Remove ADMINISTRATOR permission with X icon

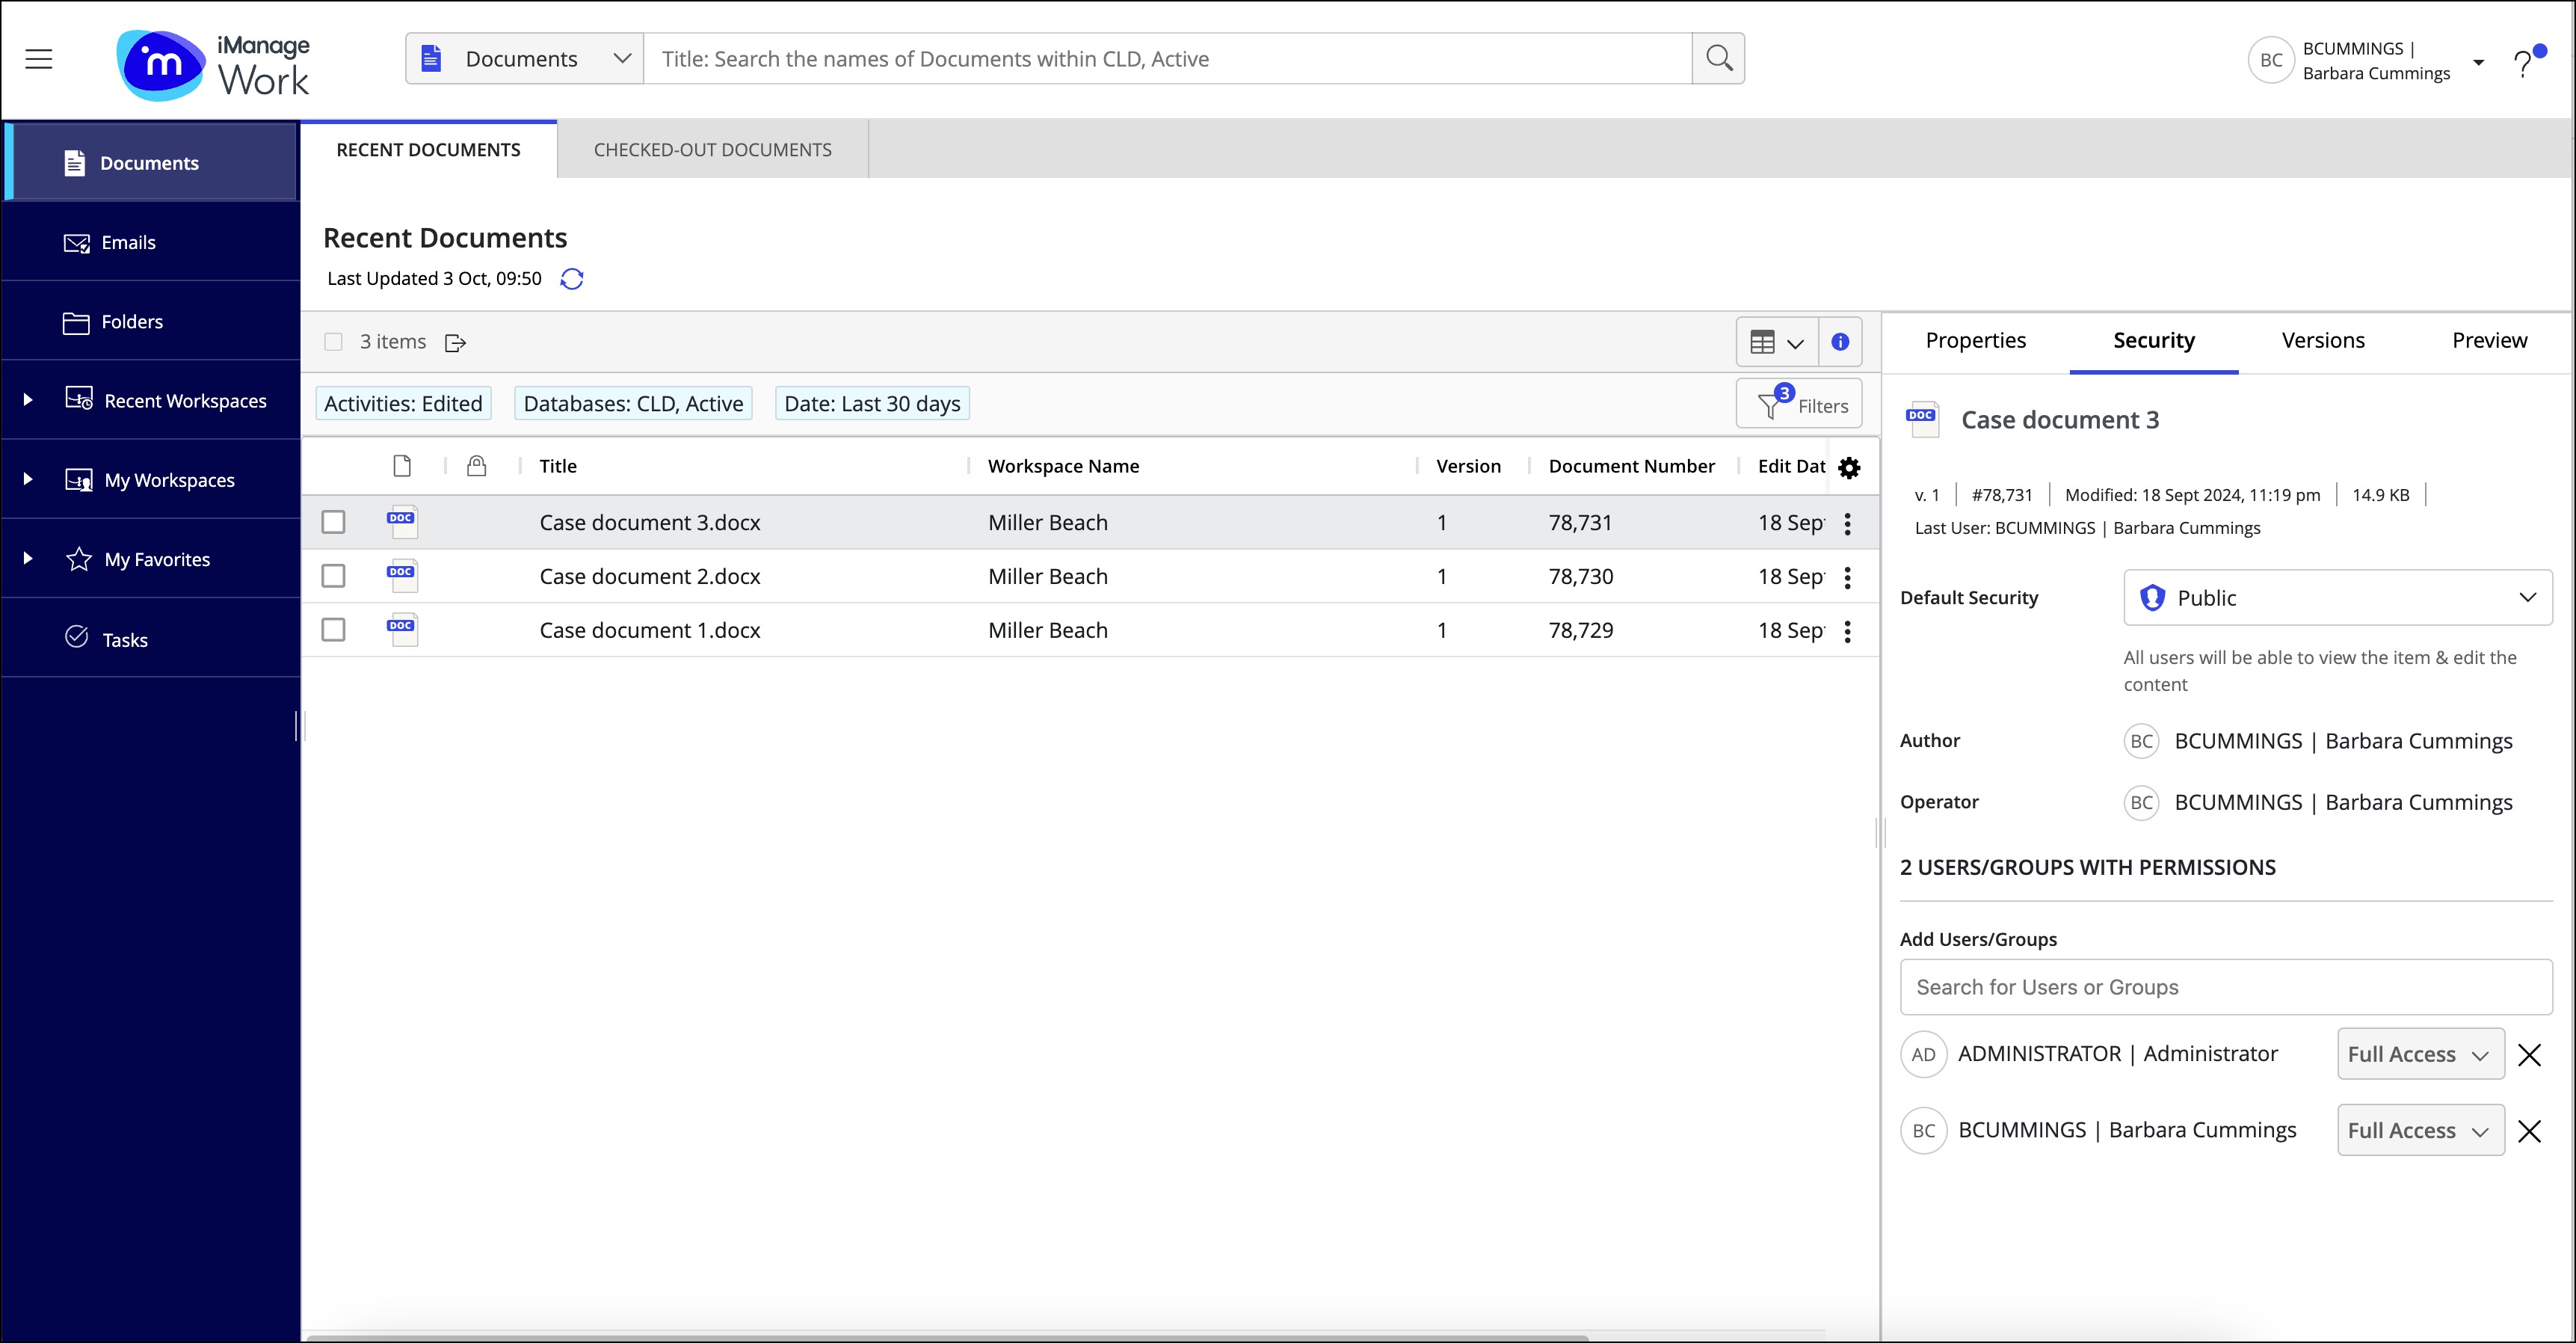2529,1055
